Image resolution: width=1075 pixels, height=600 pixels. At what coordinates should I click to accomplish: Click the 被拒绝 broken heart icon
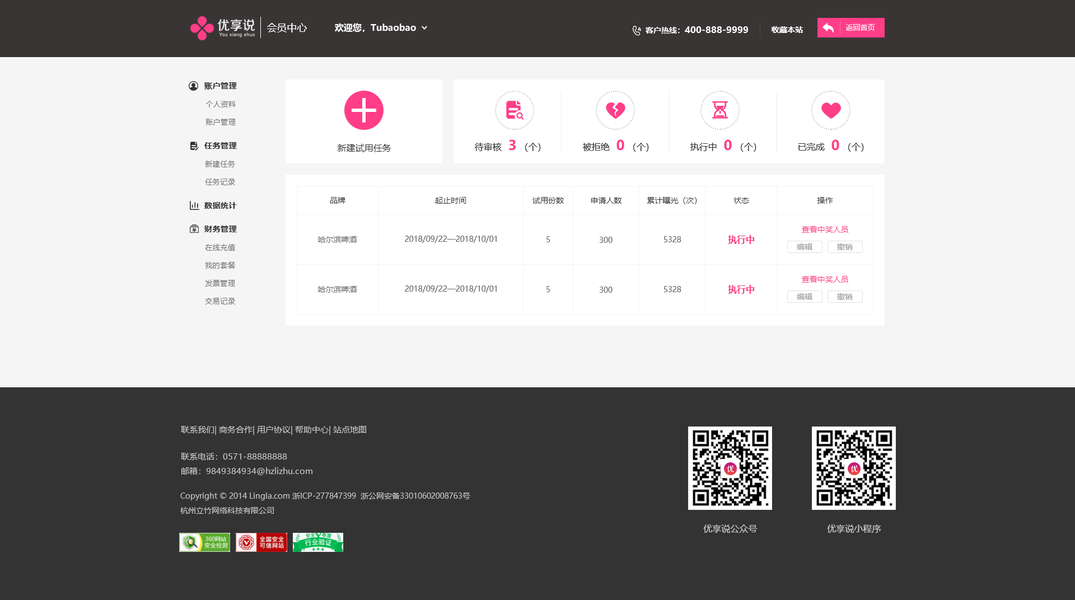click(615, 110)
